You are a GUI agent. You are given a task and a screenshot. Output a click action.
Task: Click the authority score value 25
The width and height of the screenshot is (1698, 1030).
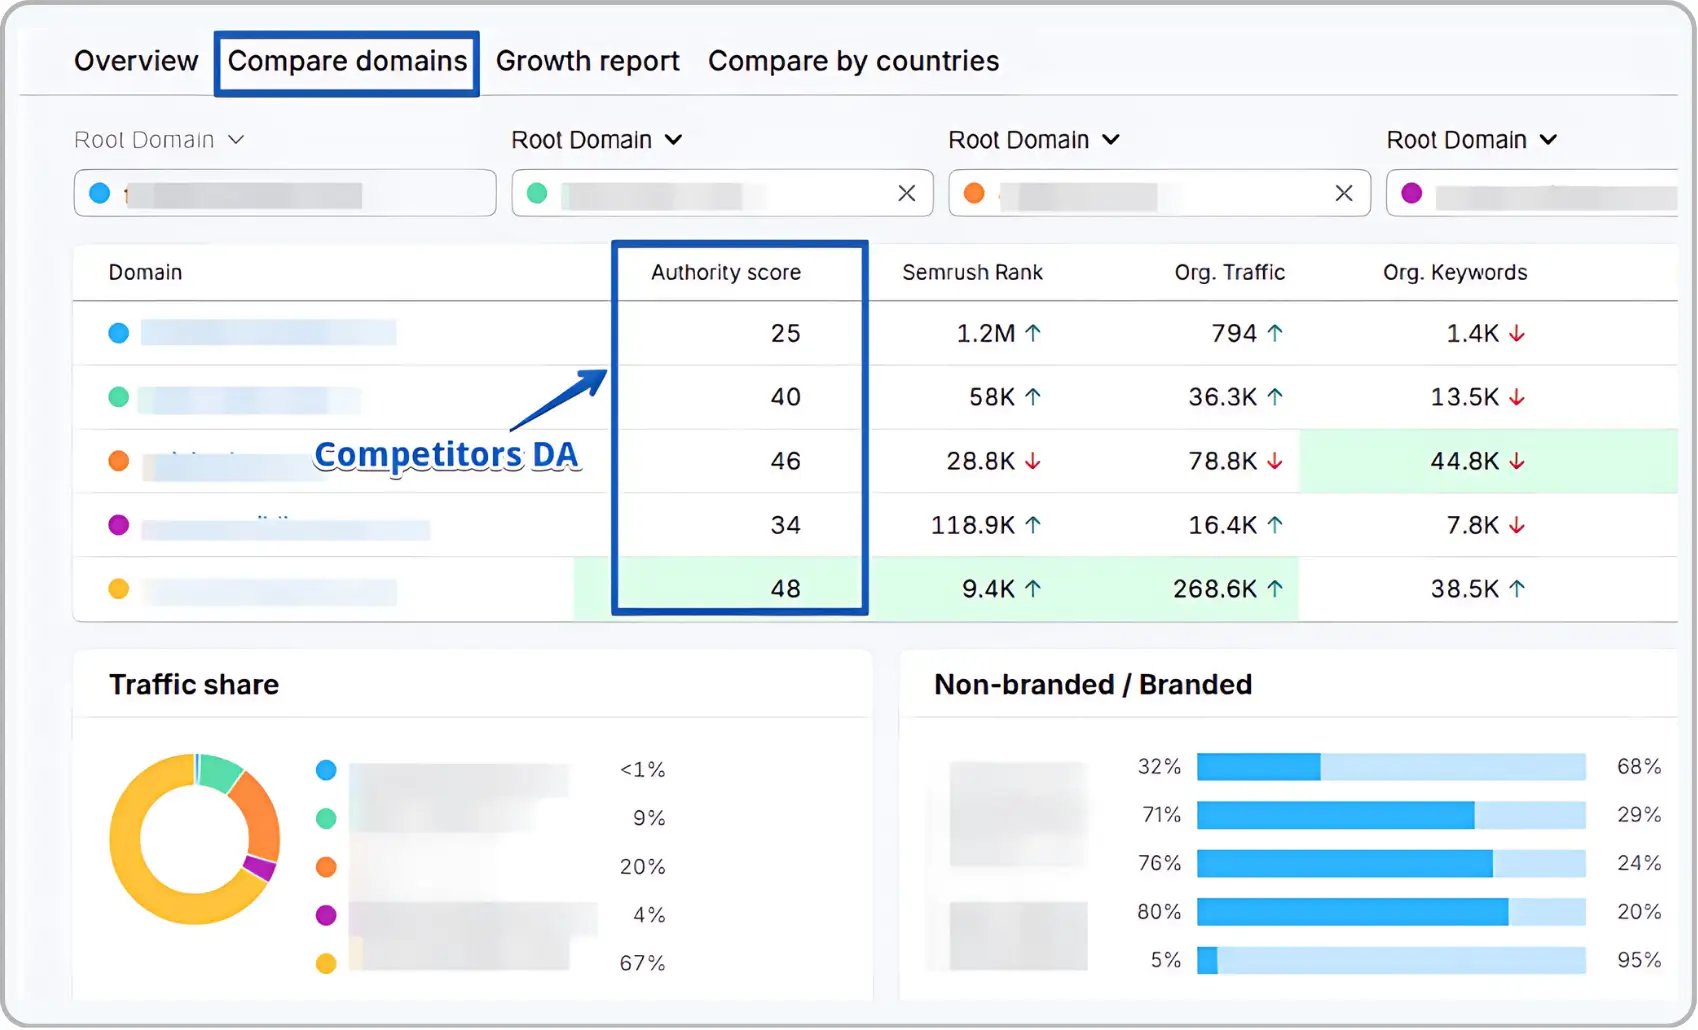(x=786, y=333)
